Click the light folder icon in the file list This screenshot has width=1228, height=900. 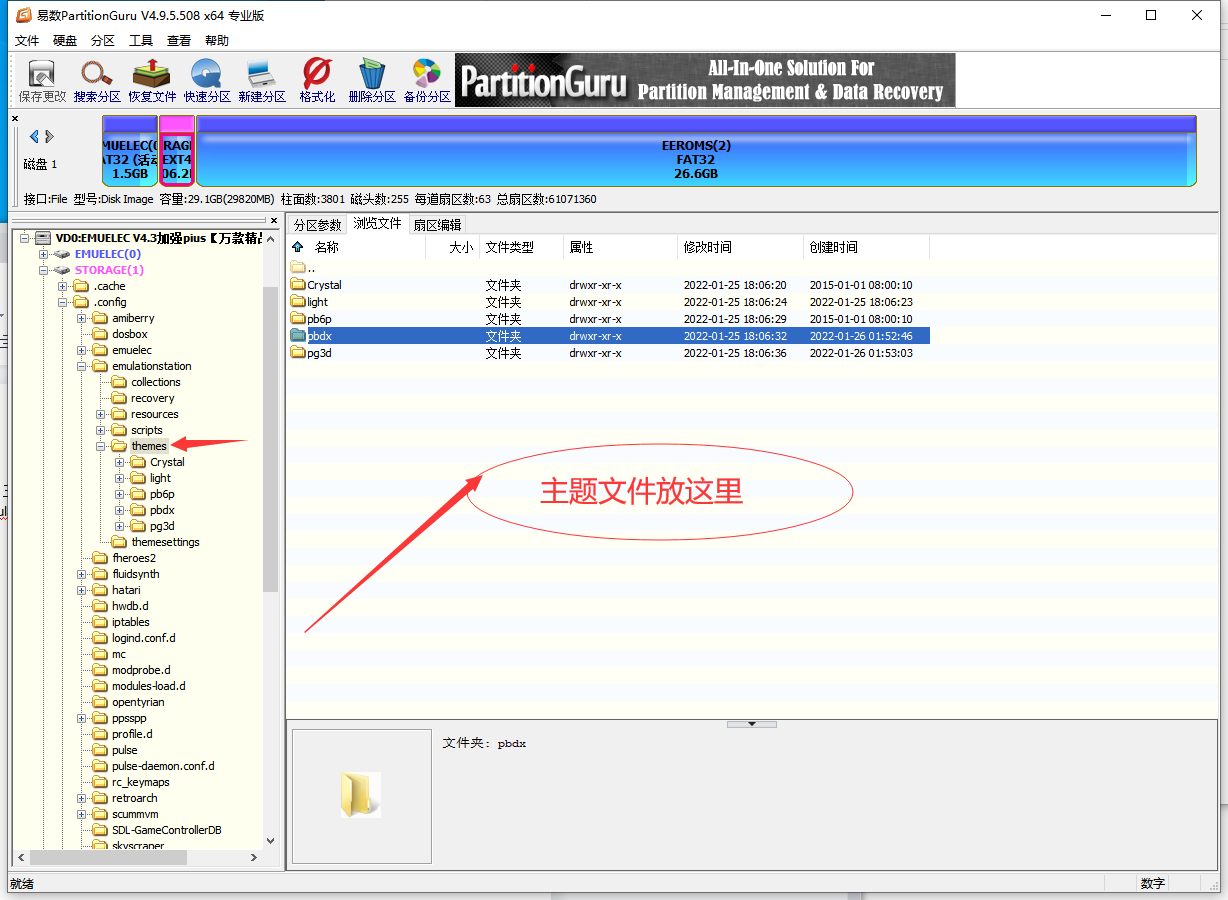click(x=298, y=302)
